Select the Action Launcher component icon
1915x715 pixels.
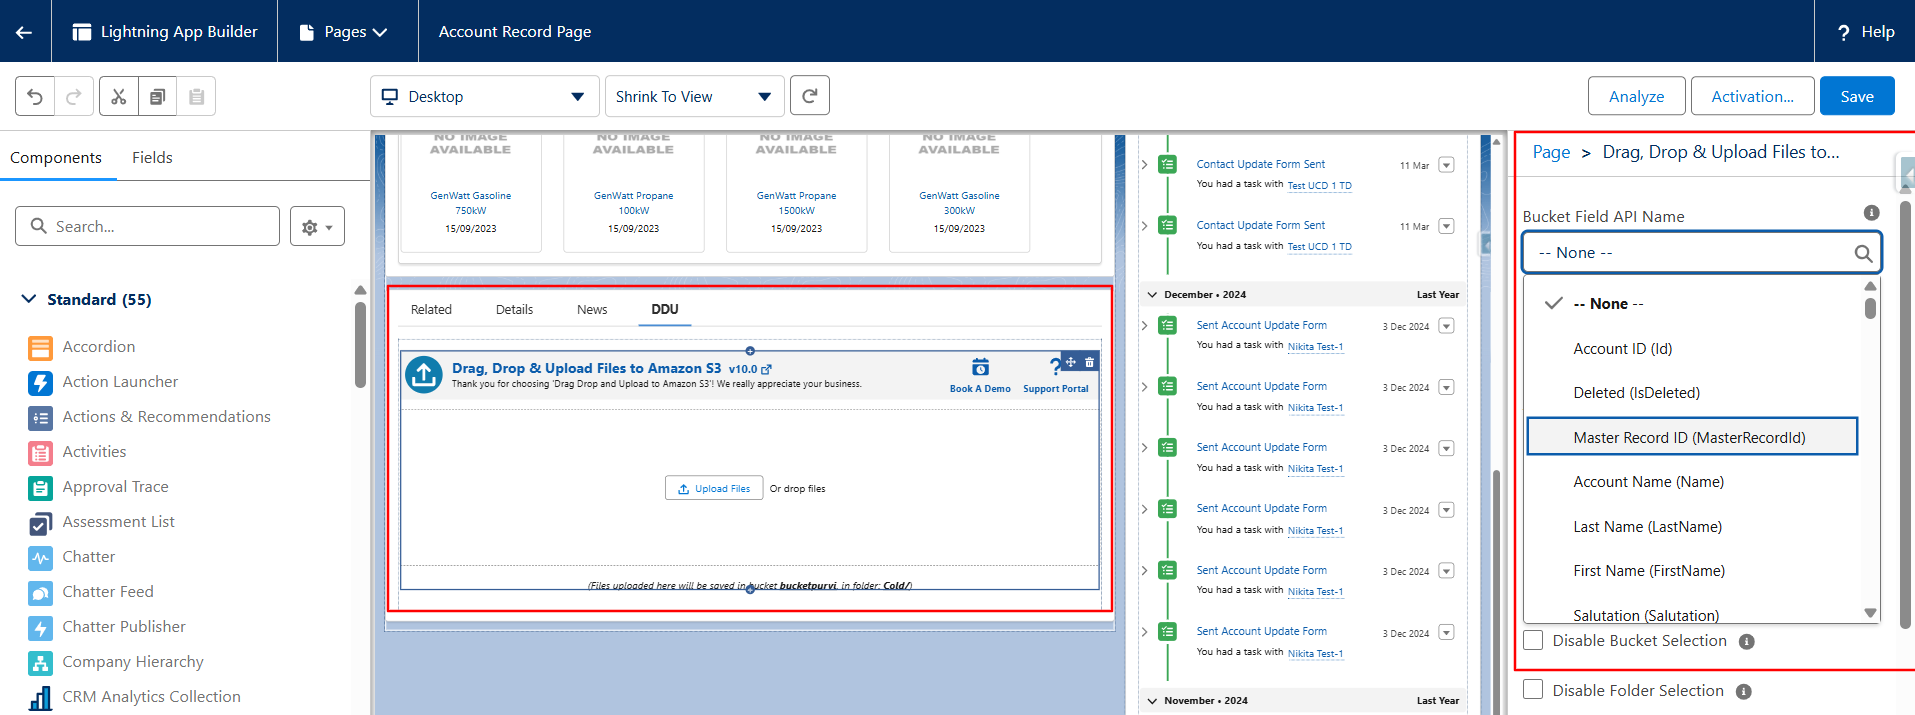pos(40,383)
